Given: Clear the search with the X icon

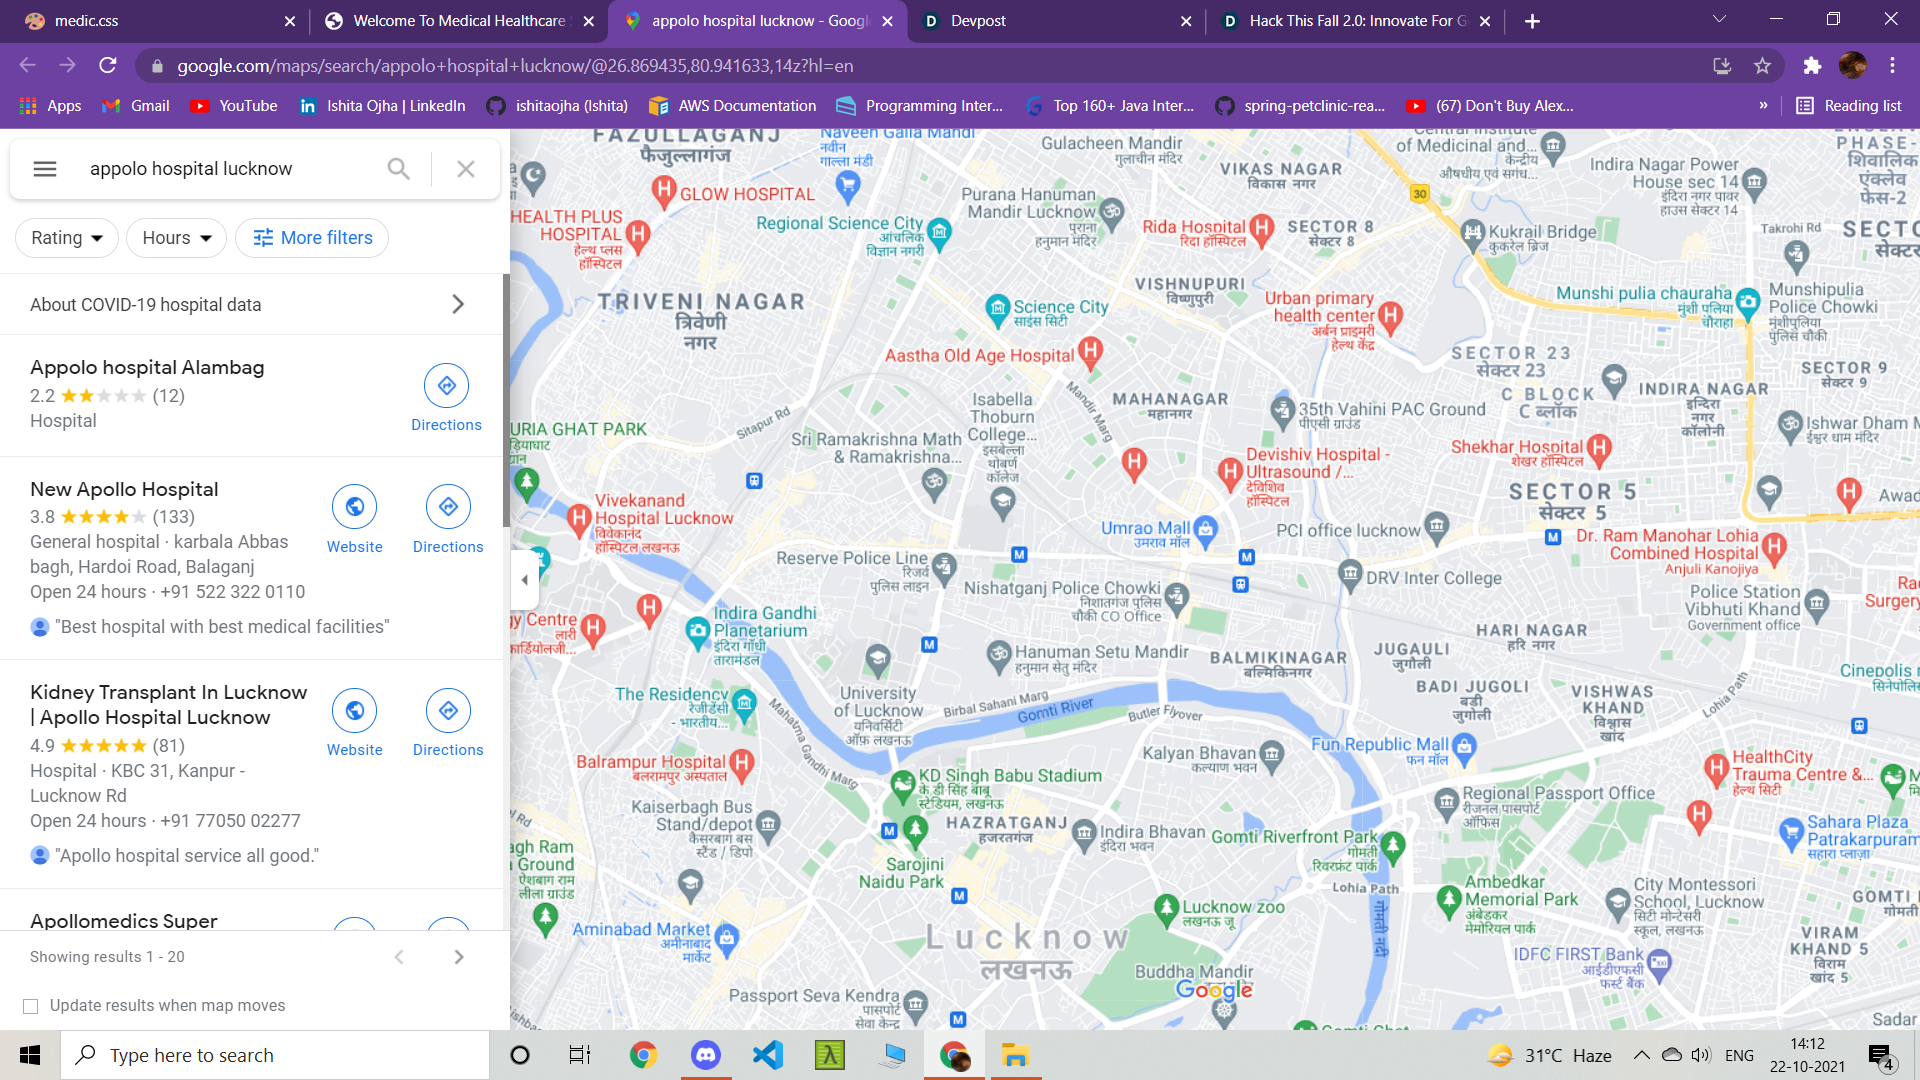Looking at the screenshot, I should click(x=466, y=169).
